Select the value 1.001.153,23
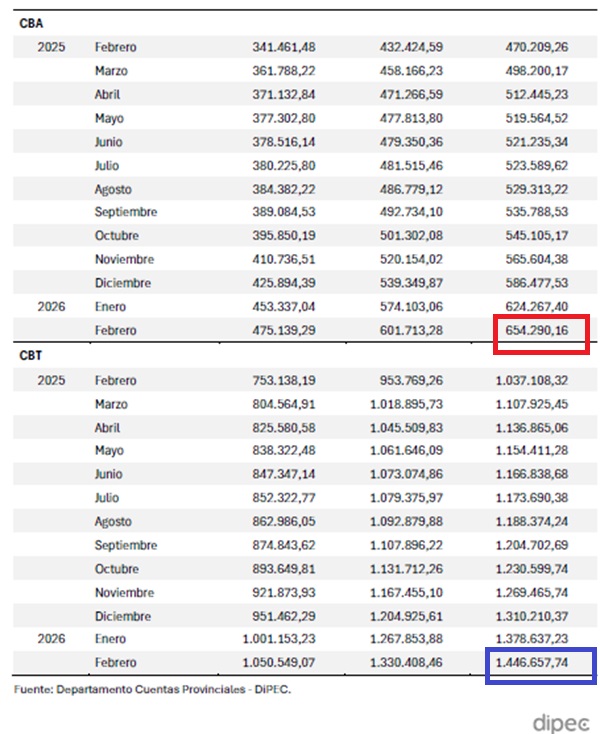The image size is (600, 734). click(251, 640)
